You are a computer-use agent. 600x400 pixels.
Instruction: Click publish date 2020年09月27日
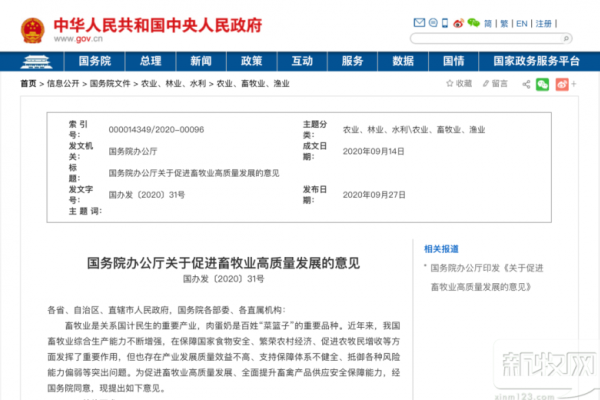tap(374, 195)
